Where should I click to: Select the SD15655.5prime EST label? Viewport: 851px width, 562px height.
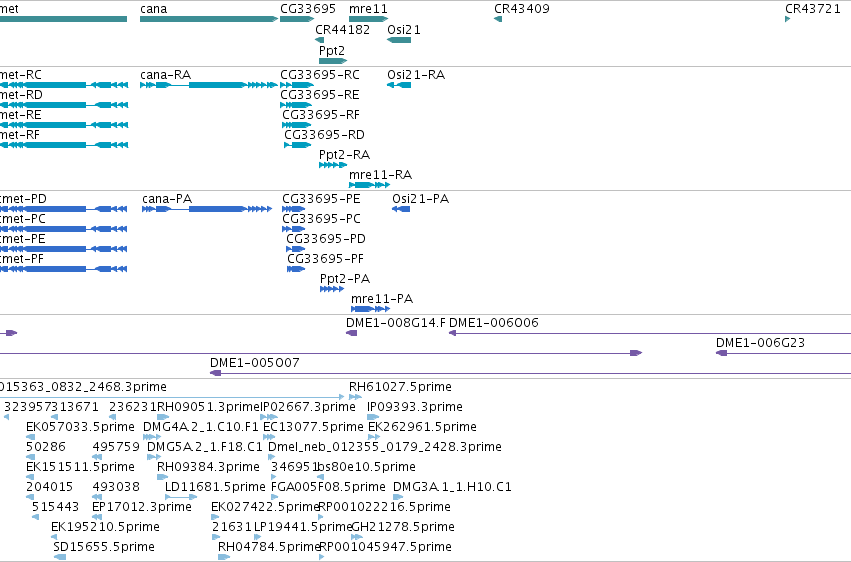coord(104,548)
